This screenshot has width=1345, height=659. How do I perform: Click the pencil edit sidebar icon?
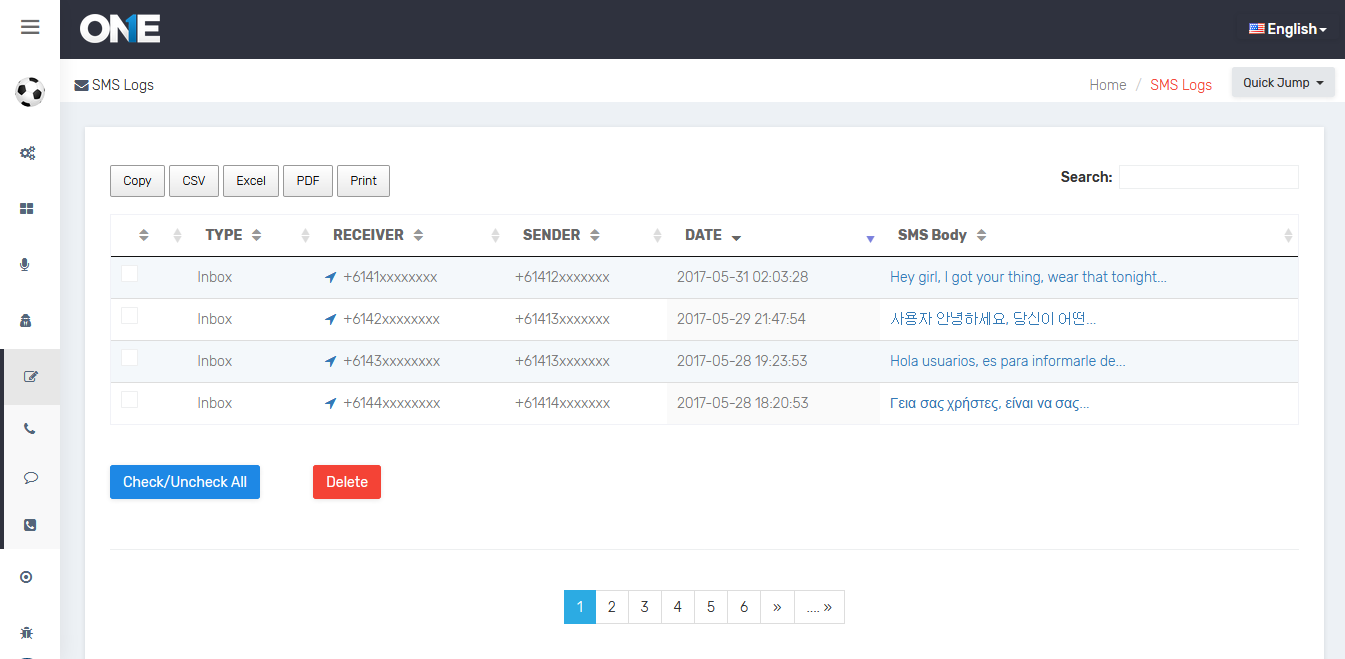tap(30, 377)
